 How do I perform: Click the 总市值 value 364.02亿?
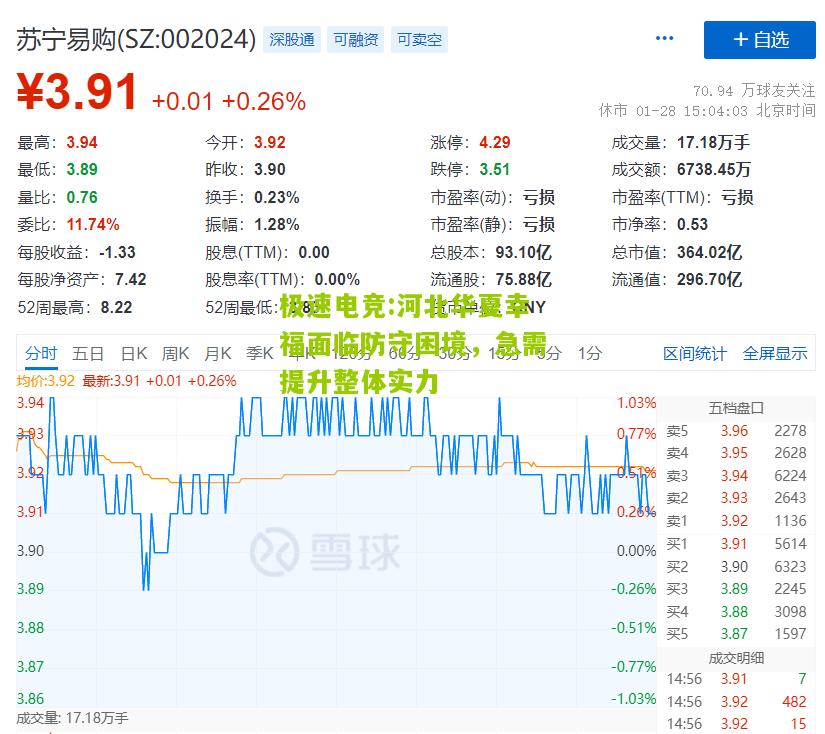[709, 253]
